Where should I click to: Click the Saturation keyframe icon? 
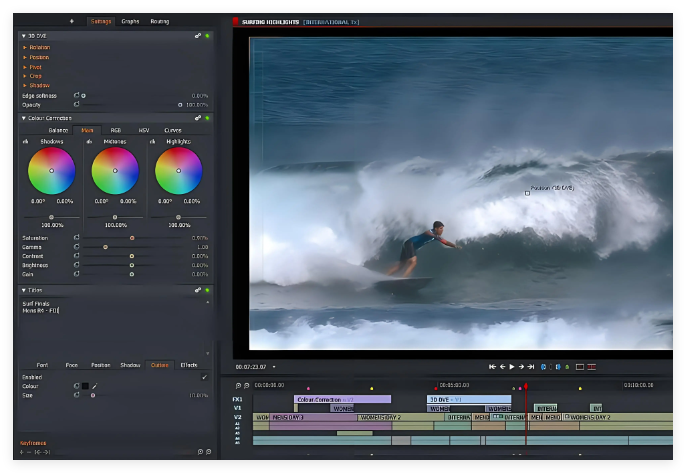77,237
